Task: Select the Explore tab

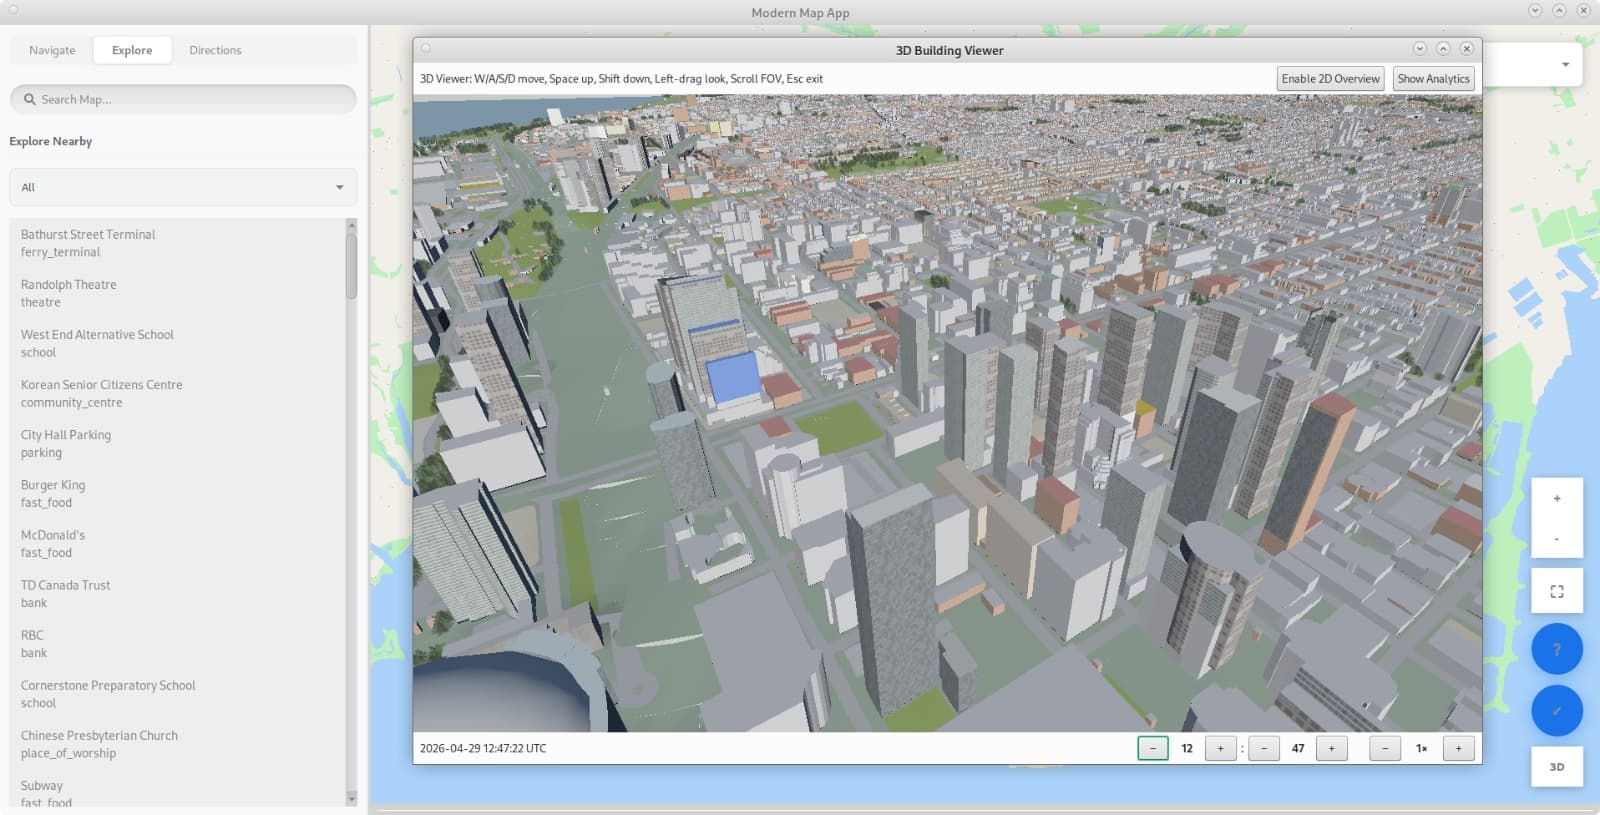Action: point(132,50)
